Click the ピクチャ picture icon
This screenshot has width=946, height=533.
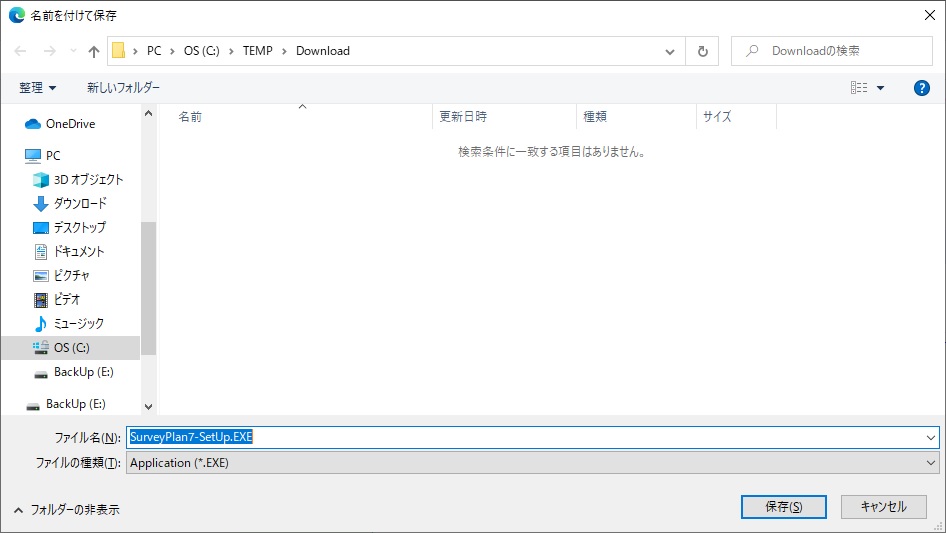[40, 276]
